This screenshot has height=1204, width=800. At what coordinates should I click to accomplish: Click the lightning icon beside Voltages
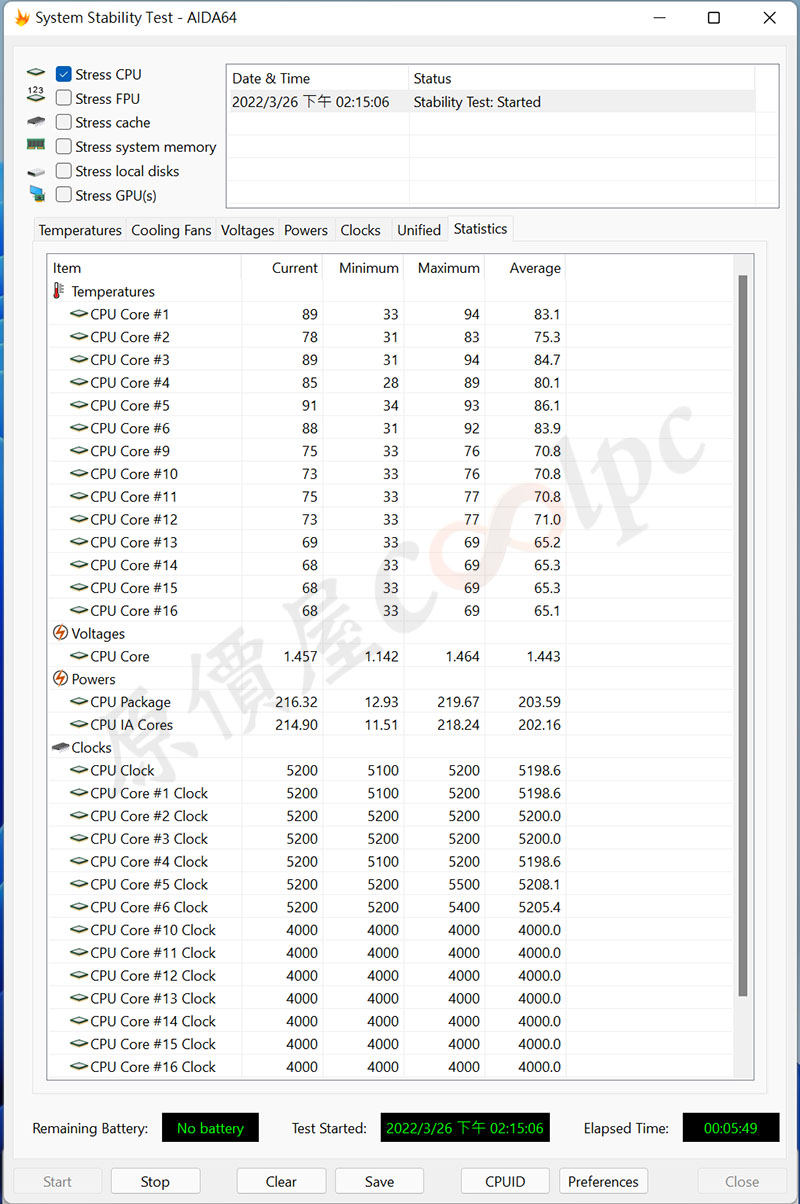(x=60, y=633)
